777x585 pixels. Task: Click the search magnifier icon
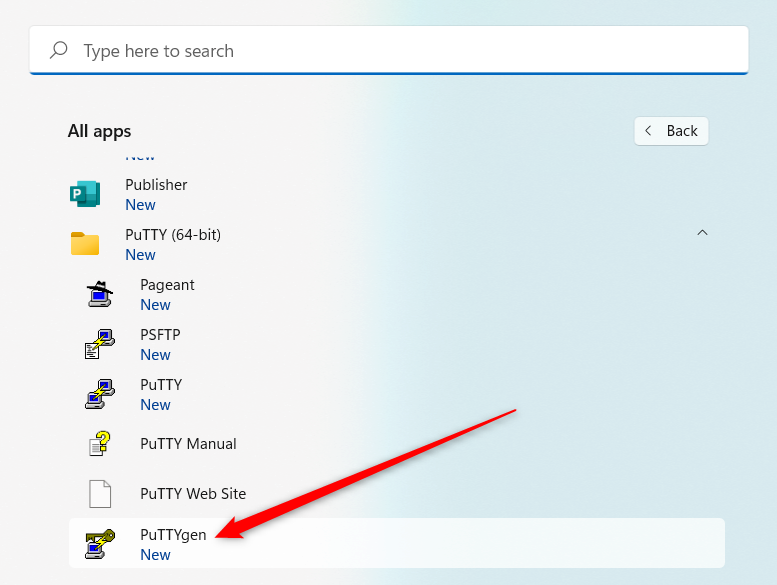coord(59,50)
